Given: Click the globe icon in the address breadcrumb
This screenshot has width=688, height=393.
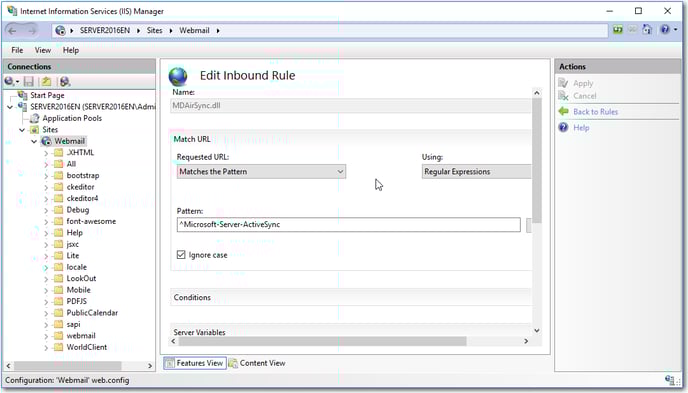Looking at the screenshot, I should click(60, 30).
